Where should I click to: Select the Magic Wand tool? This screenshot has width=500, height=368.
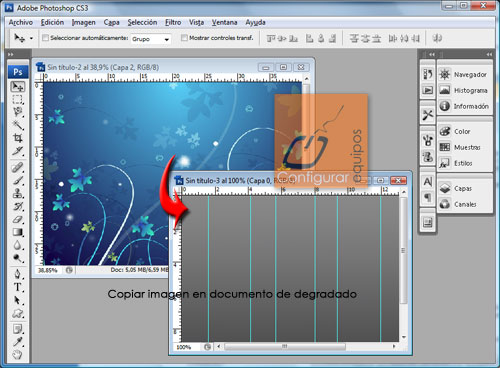tap(18, 125)
